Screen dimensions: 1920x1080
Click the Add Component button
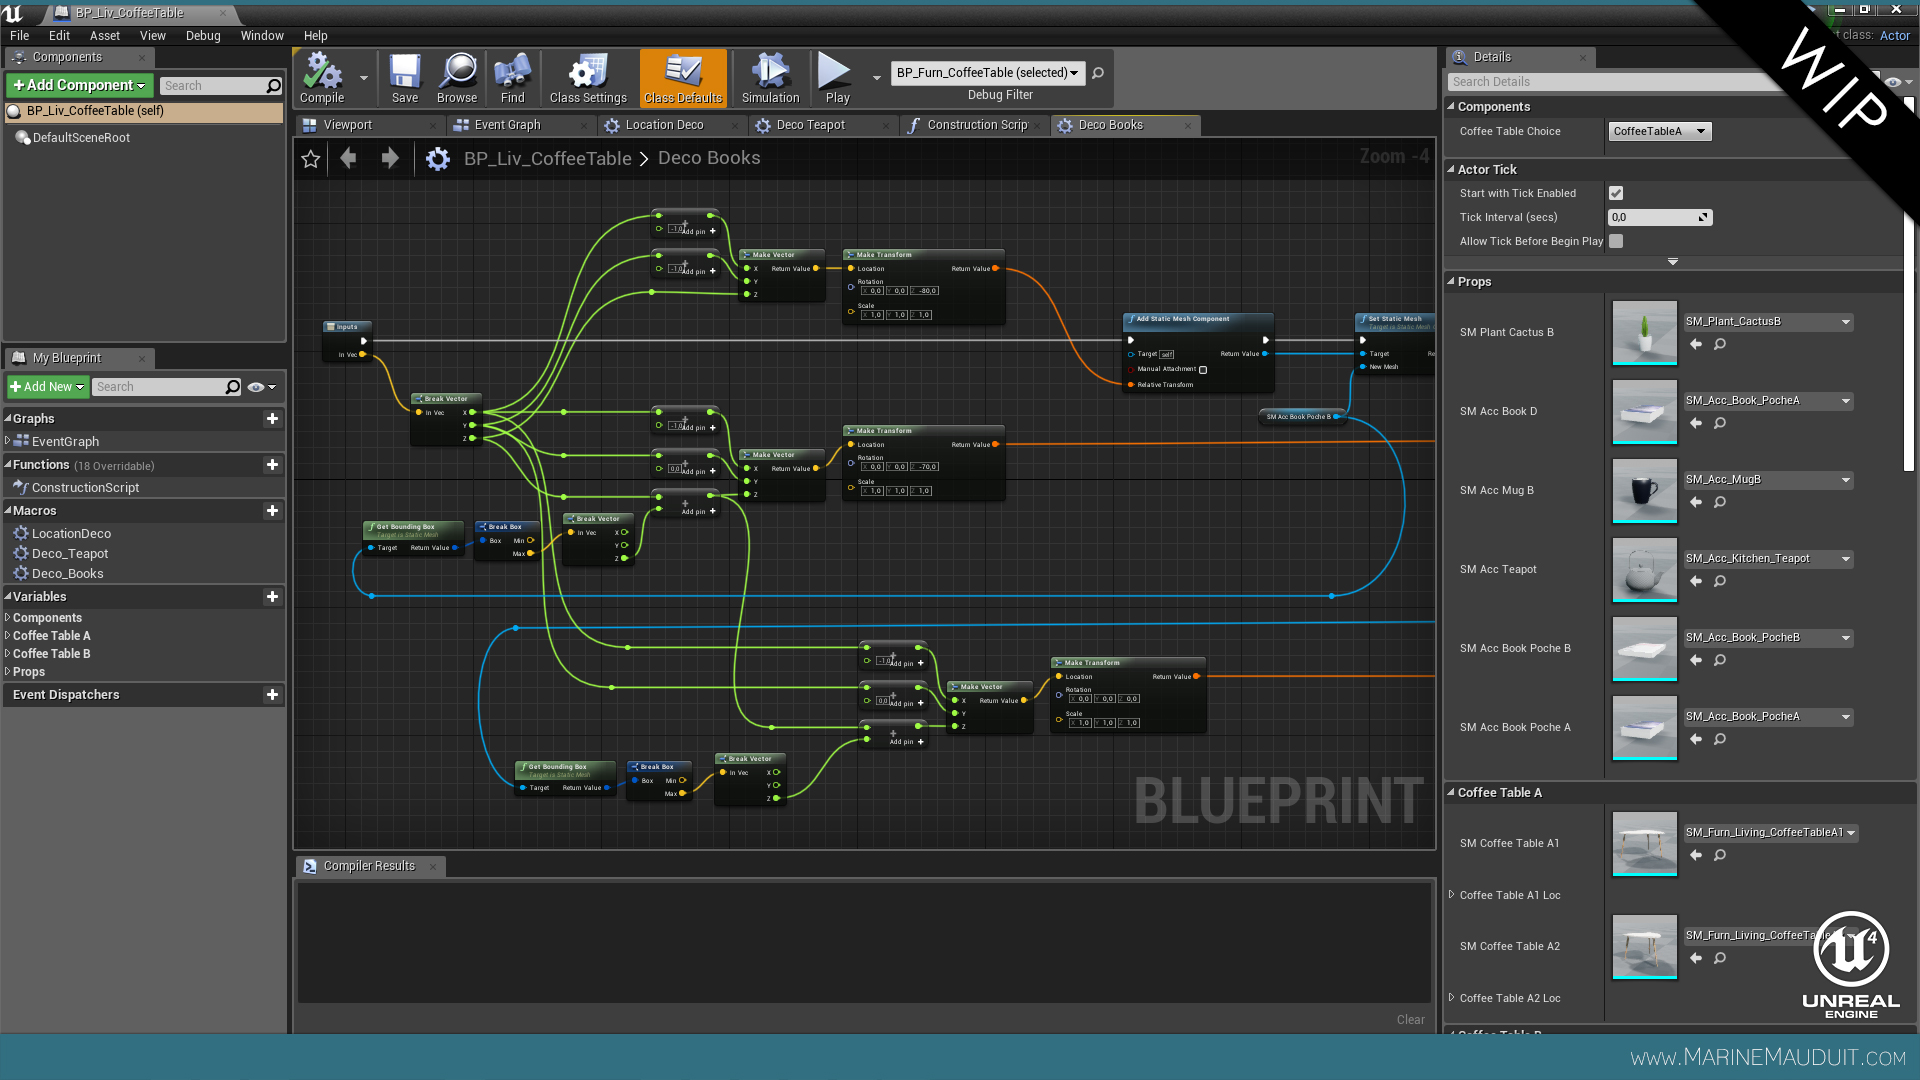coord(80,85)
